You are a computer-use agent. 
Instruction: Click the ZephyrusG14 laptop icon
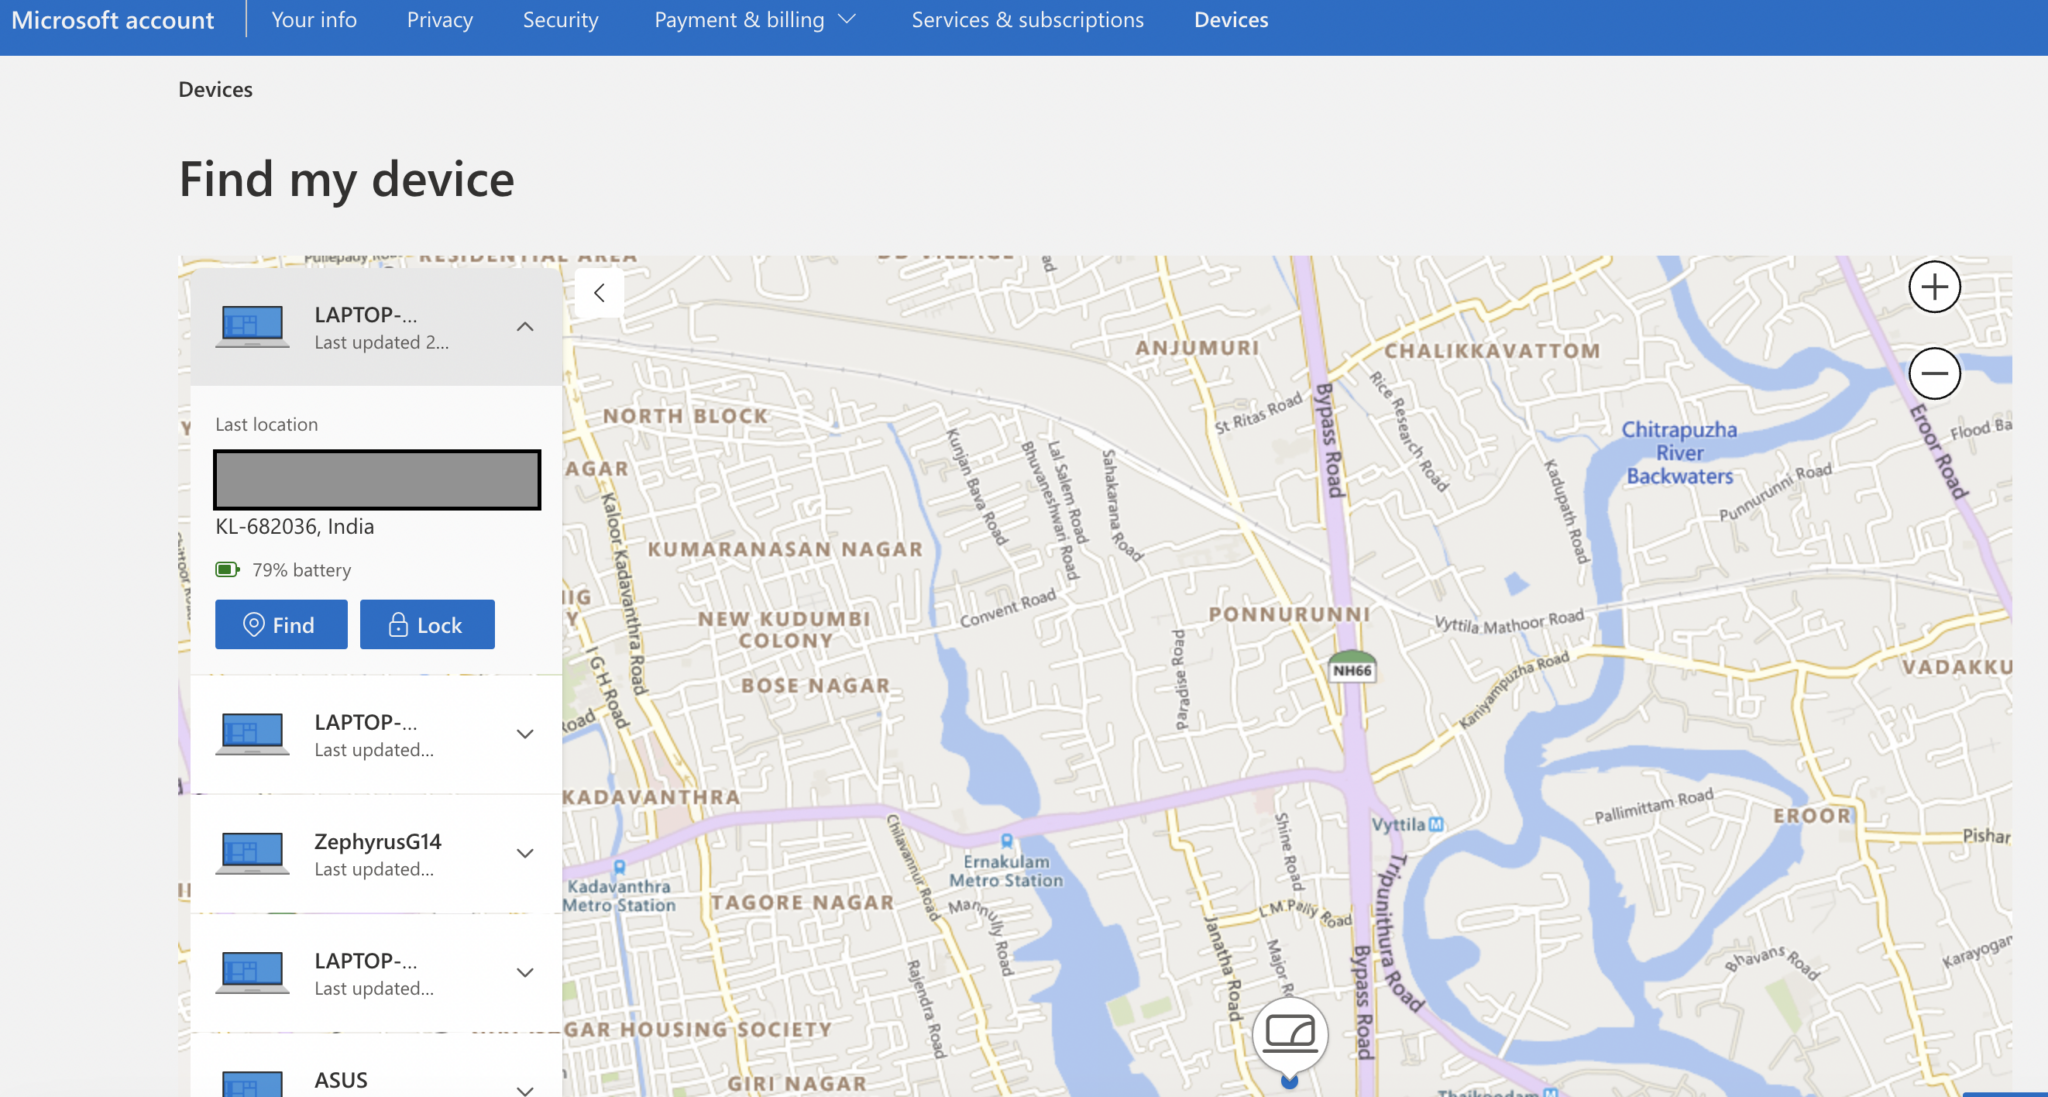[x=253, y=853]
